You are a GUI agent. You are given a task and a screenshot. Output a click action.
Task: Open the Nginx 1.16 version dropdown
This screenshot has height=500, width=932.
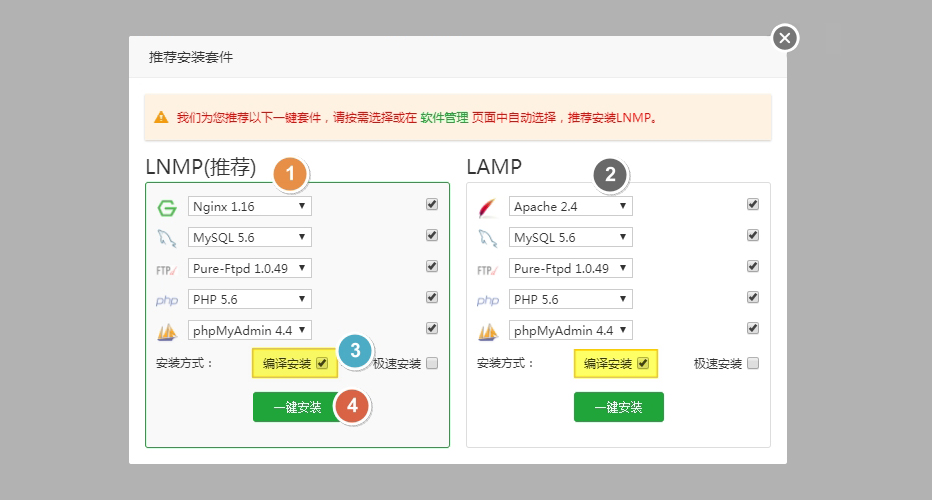click(x=250, y=206)
